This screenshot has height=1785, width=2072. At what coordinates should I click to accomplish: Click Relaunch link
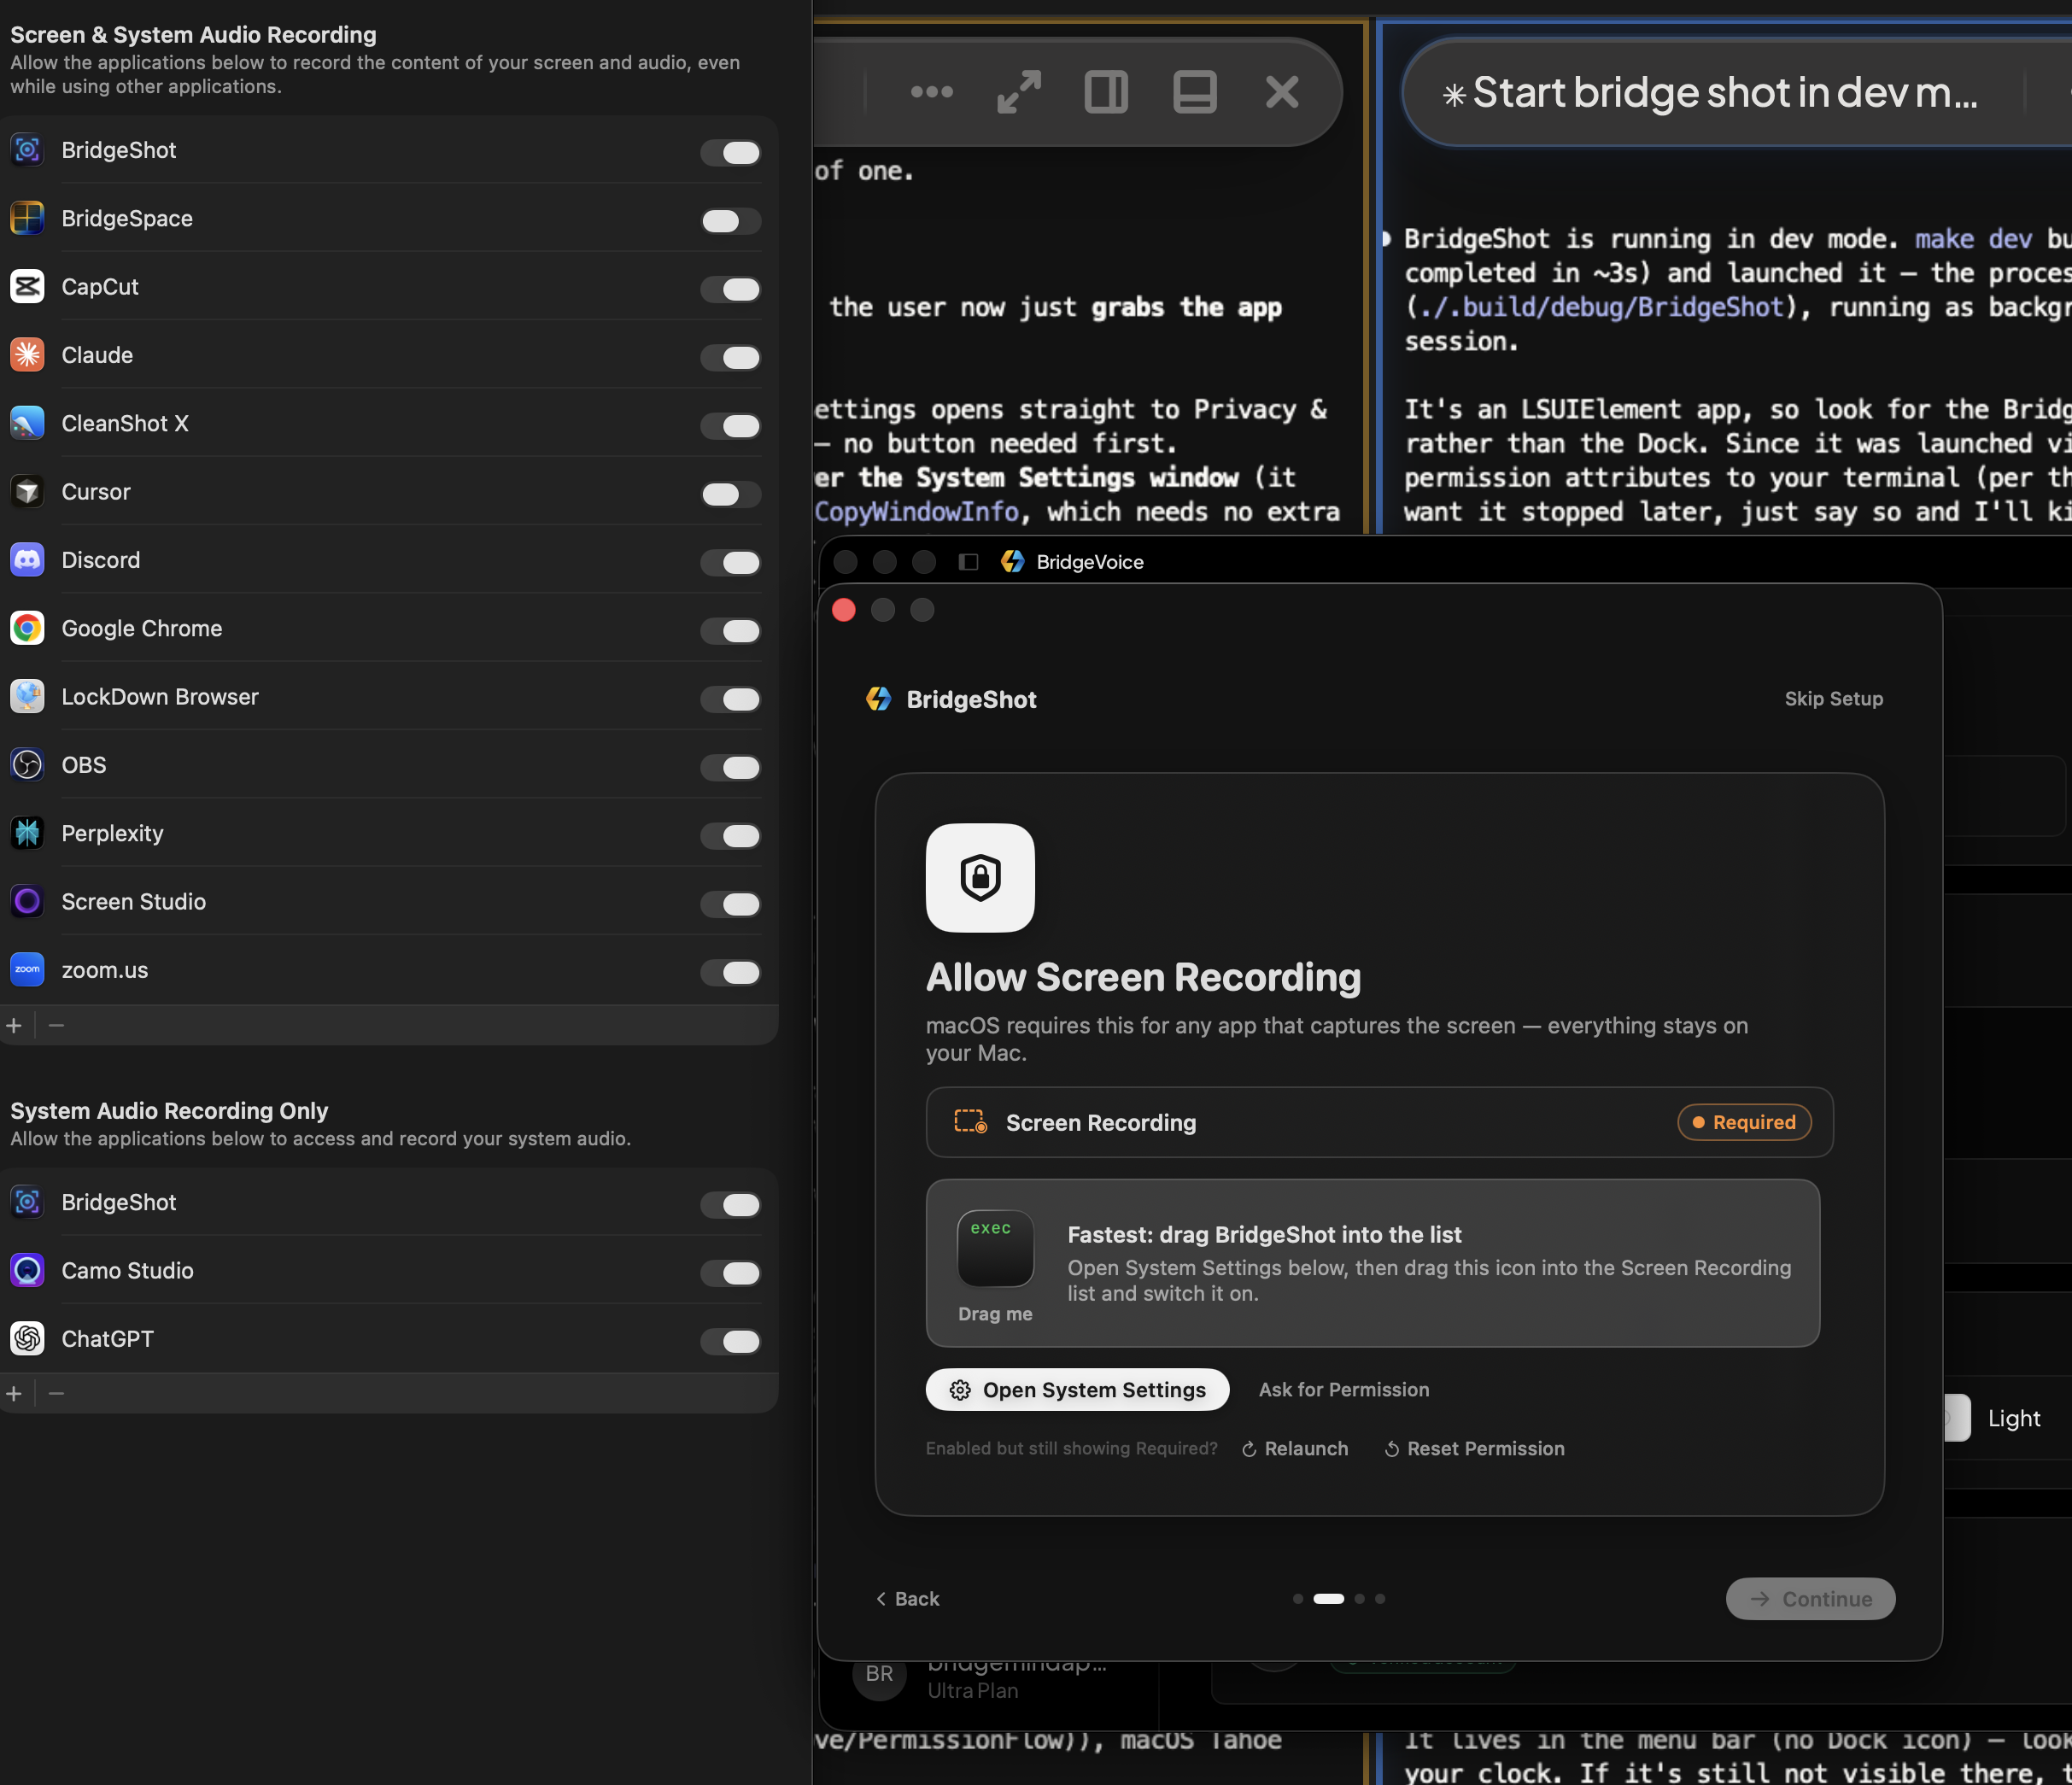point(1295,1449)
